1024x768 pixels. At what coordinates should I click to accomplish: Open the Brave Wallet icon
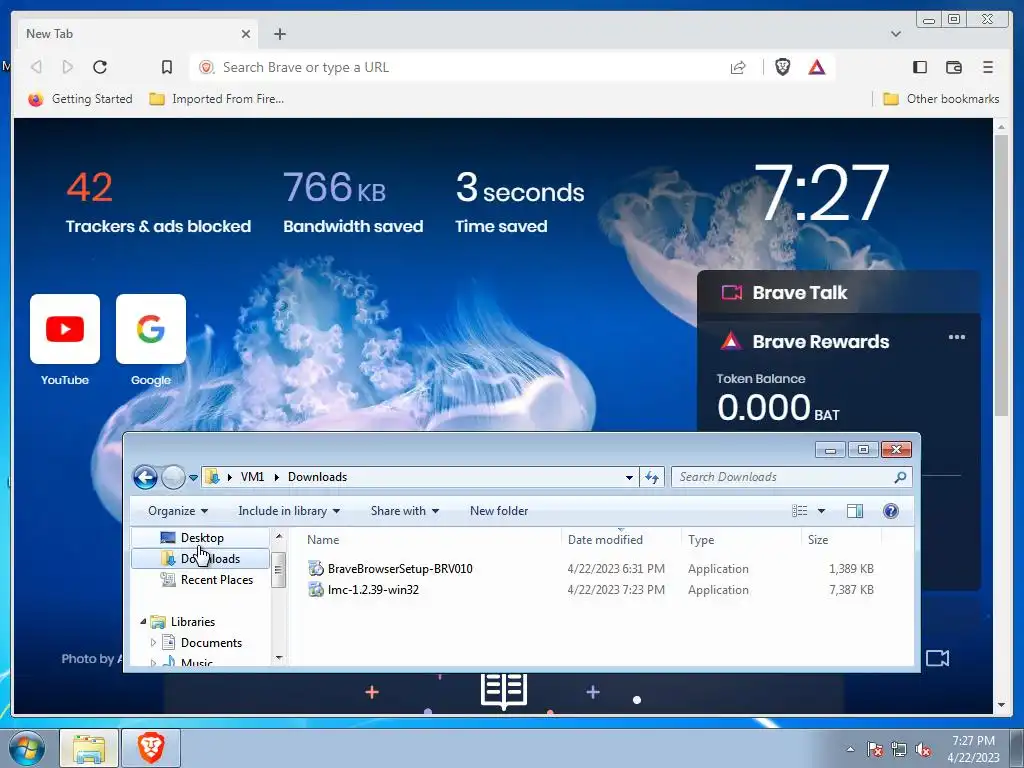(x=953, y=67)
